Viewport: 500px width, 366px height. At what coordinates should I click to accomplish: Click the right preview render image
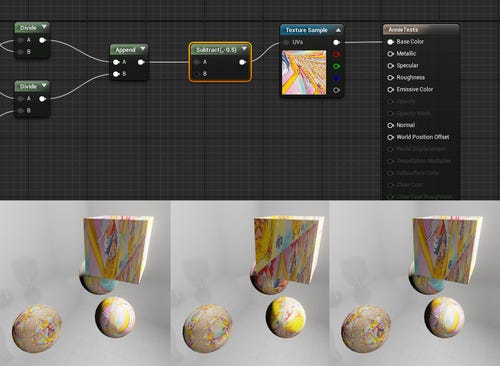tap(415, 283)
